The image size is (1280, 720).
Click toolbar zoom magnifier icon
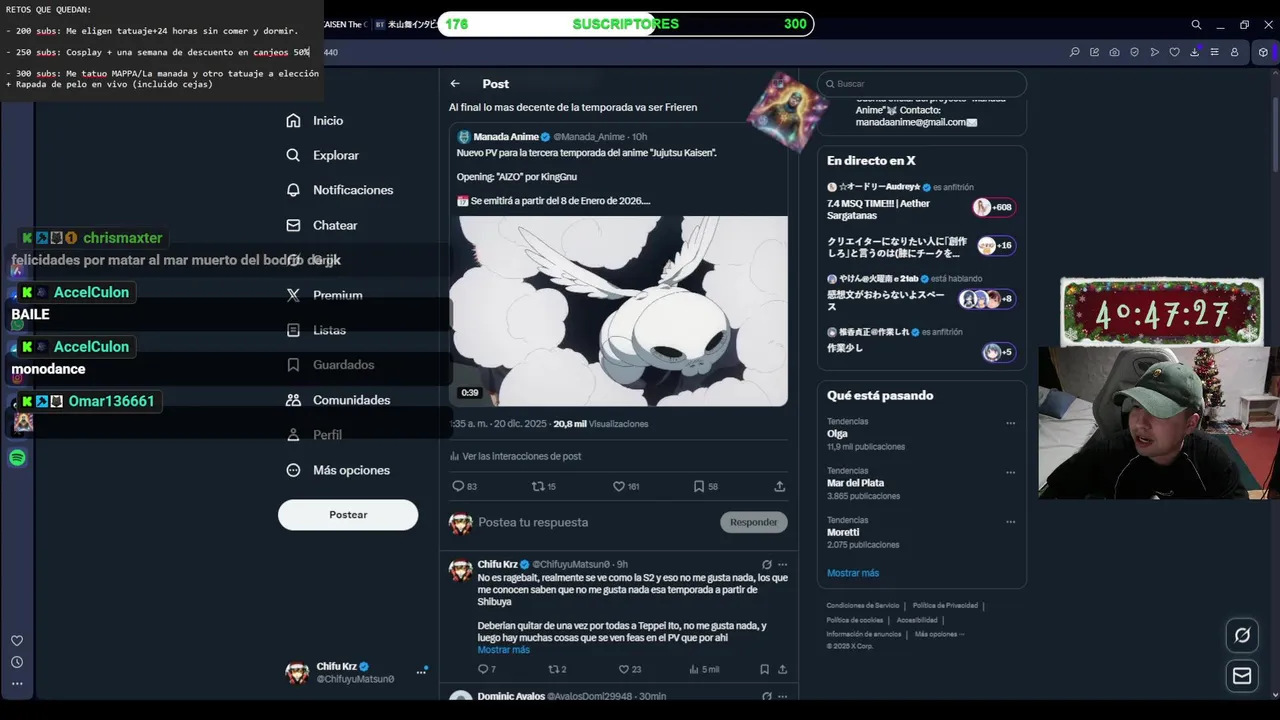(1074, 52)
